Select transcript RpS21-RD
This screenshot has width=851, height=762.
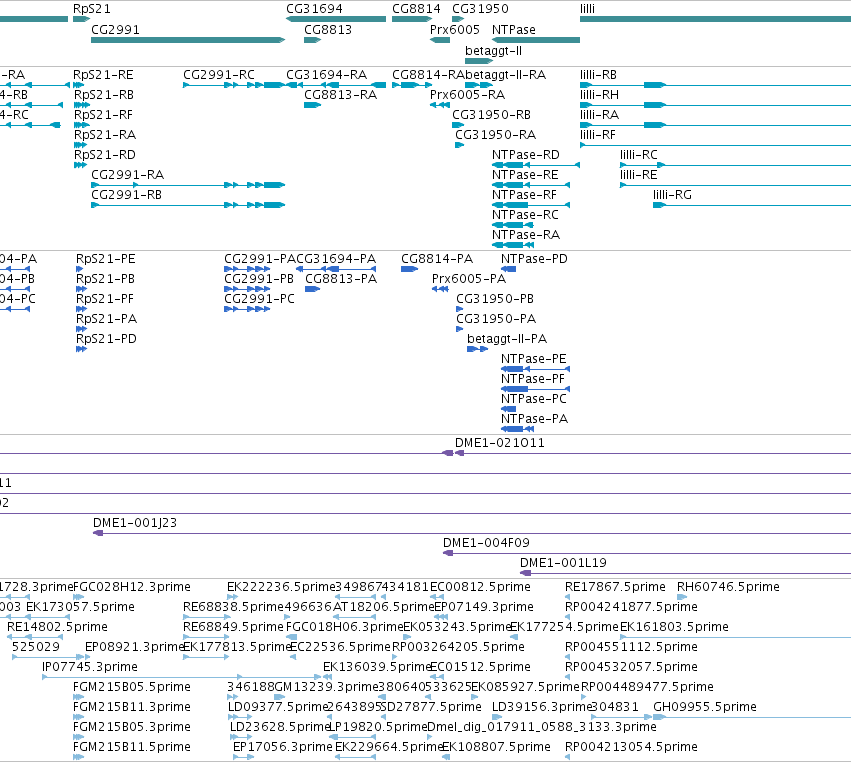[x=105, y=155]
